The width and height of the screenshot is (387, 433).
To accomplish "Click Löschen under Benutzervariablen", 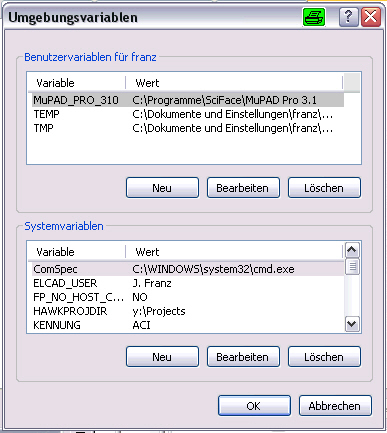I will click(324, 188).
